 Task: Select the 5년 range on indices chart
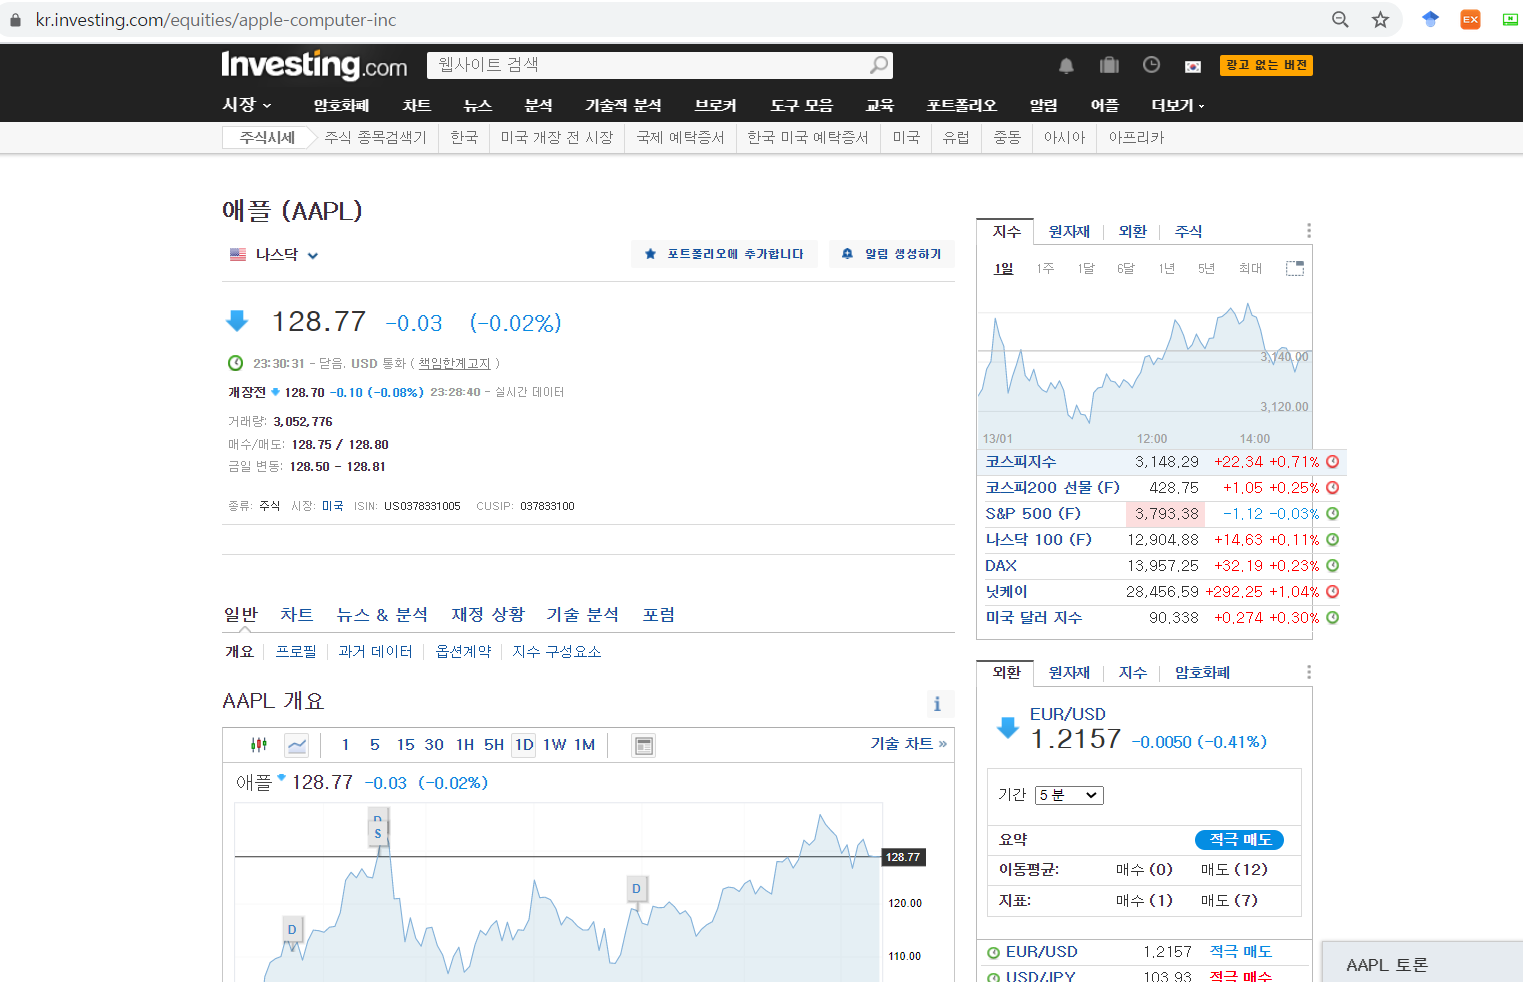[1207, 268]
